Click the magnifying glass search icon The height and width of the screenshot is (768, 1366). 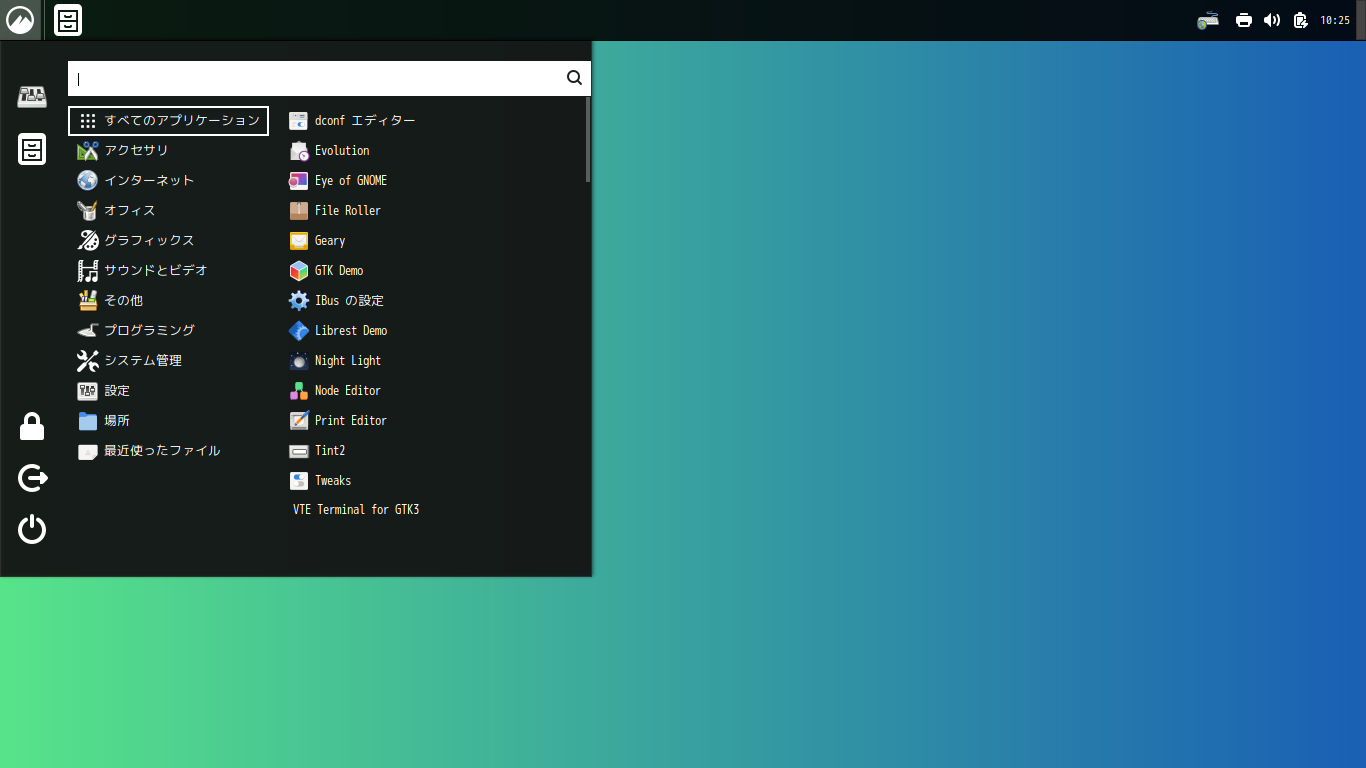[574, 78]
